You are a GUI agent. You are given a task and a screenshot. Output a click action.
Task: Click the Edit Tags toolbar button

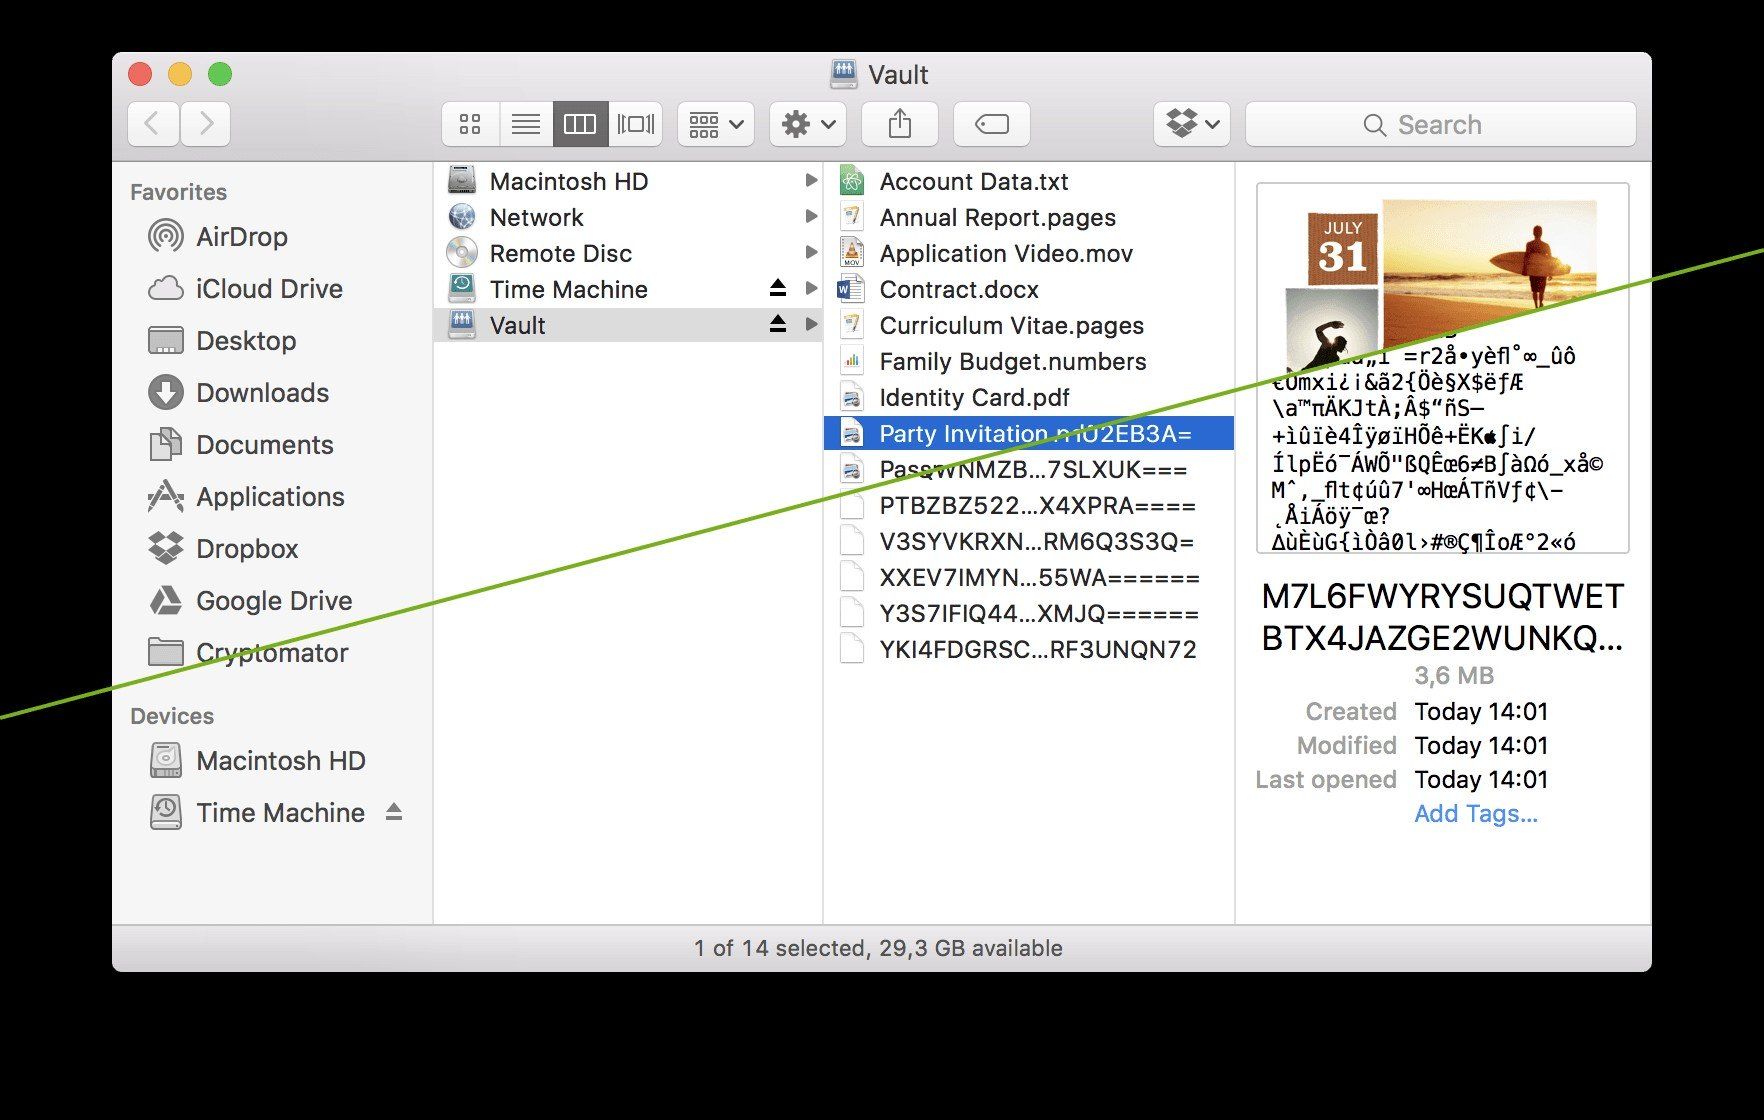[992, 124]
